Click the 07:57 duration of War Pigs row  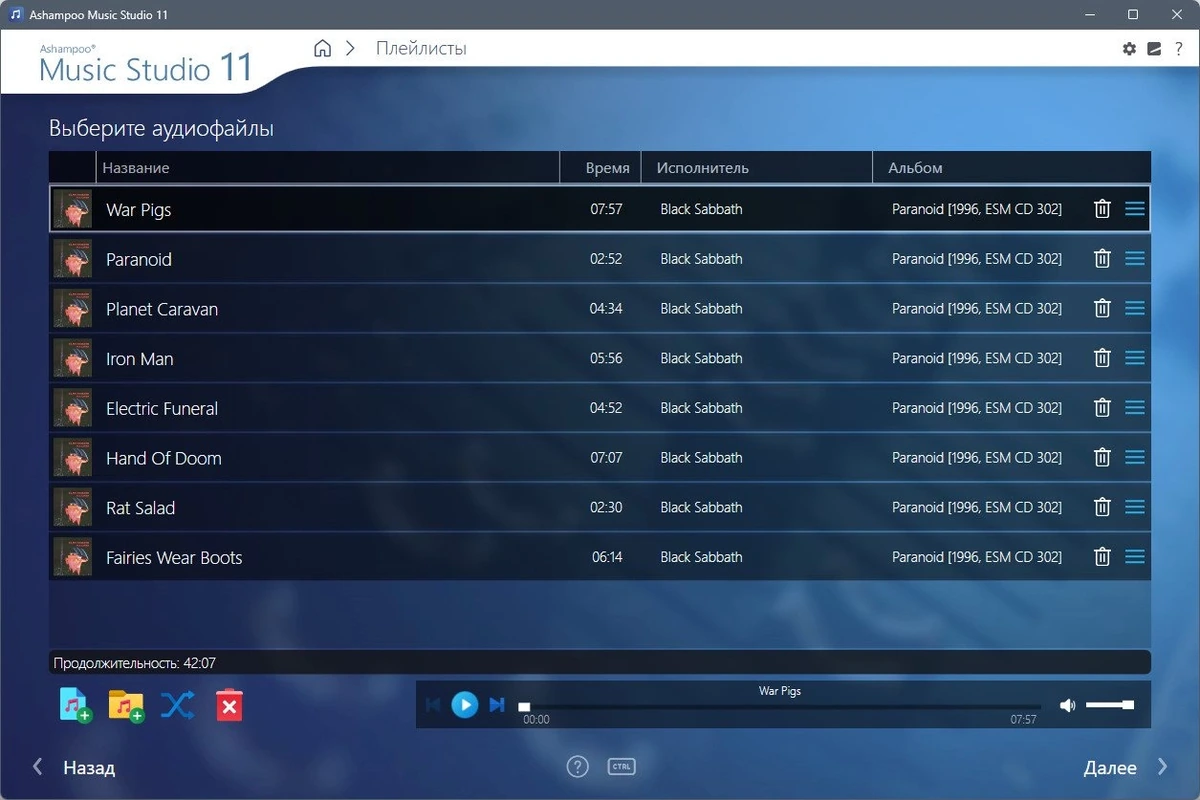(x=606, y=209)
